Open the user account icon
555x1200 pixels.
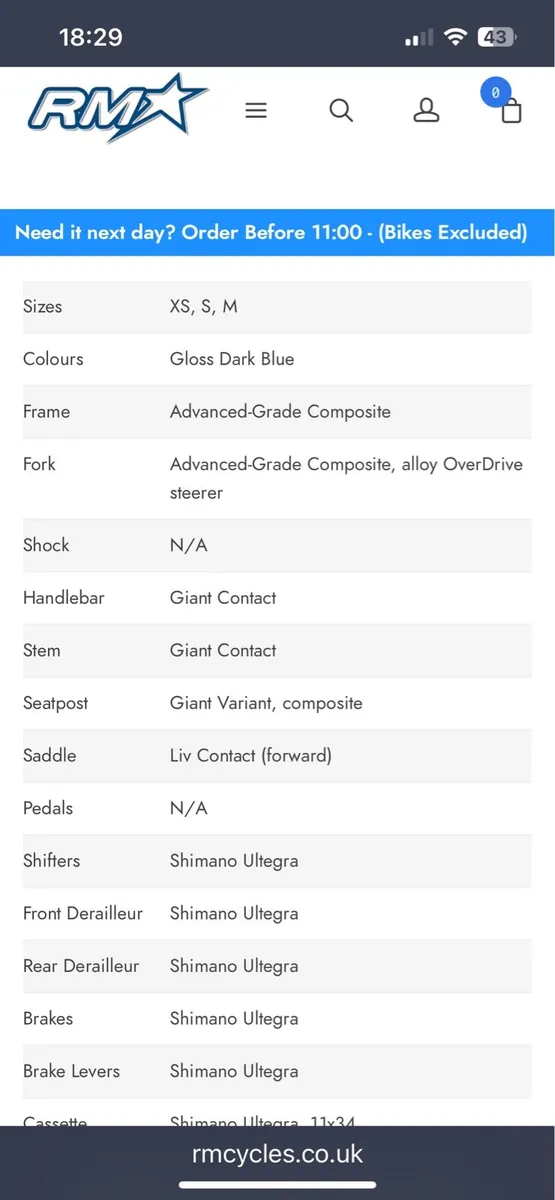427,110
